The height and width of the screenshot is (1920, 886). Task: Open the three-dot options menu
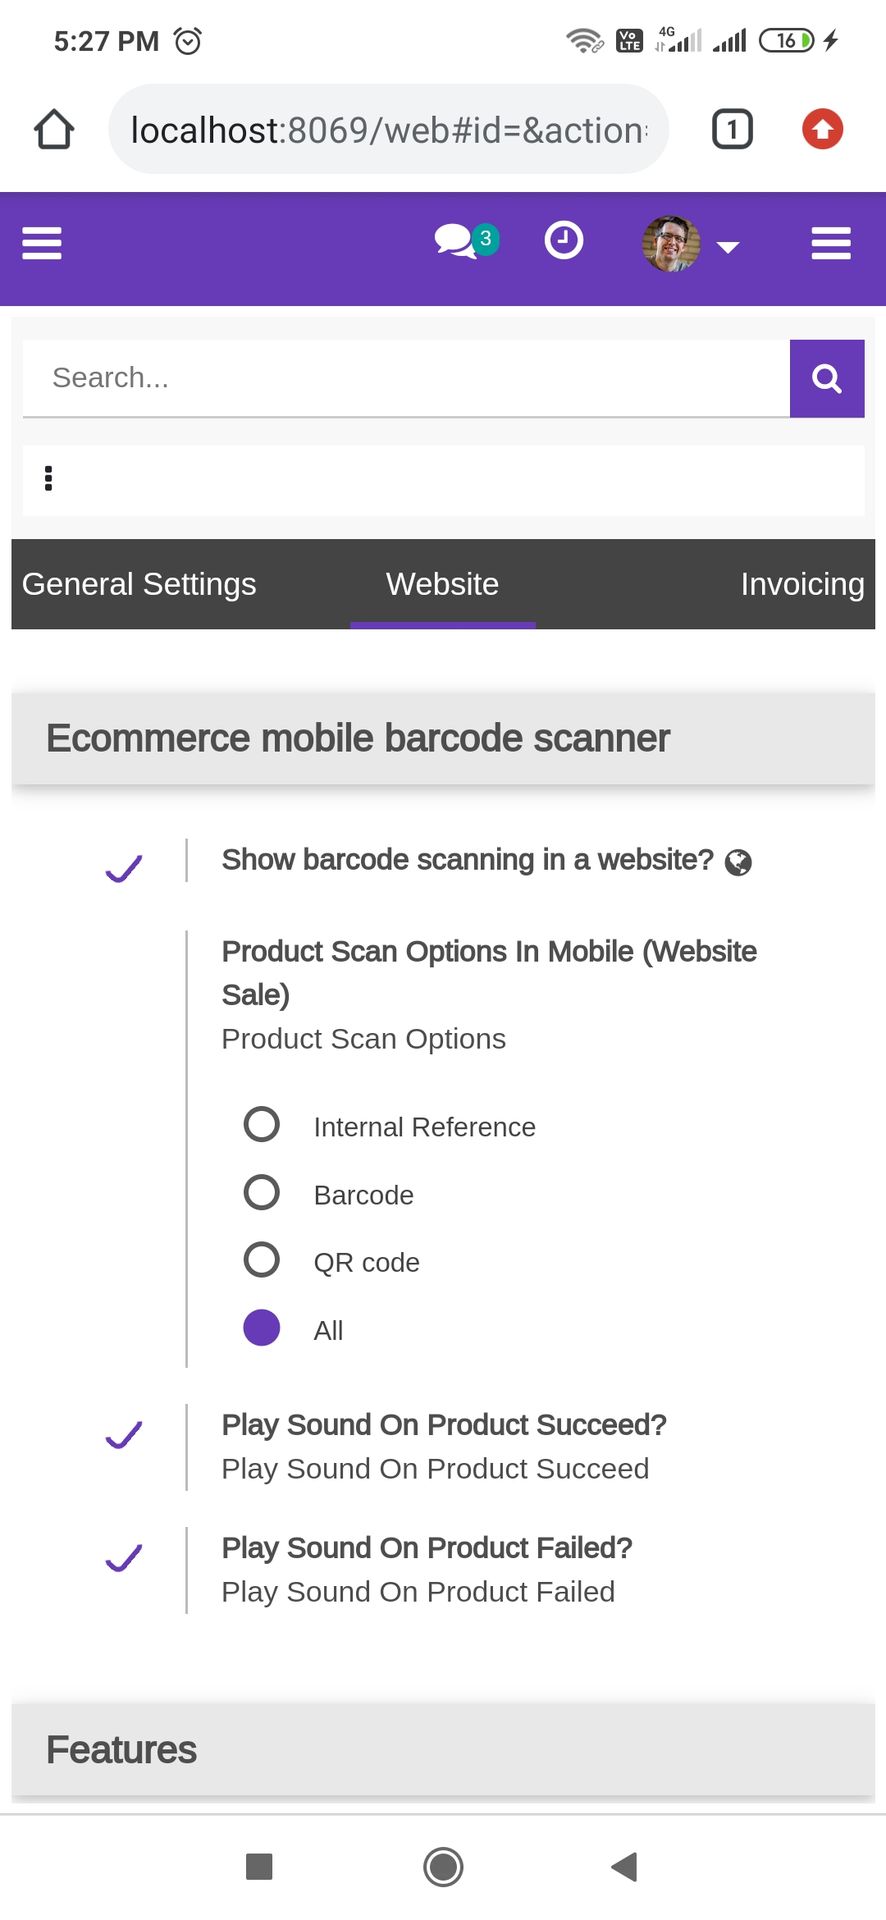coord(48,478)
